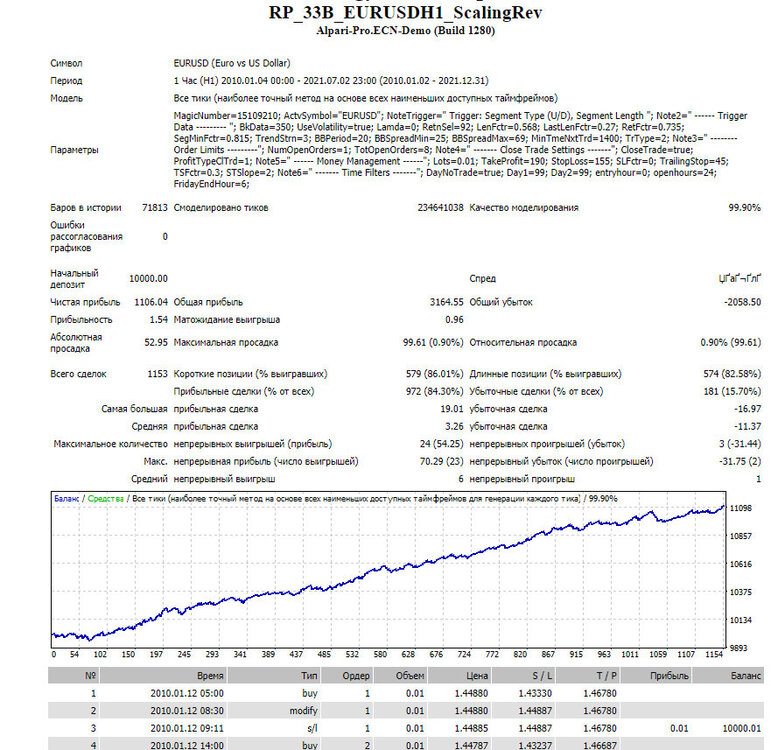Select consecutive losses value 3 (-31.44)
The height and width of the screenshot is (750, 771).
[740, 444]
